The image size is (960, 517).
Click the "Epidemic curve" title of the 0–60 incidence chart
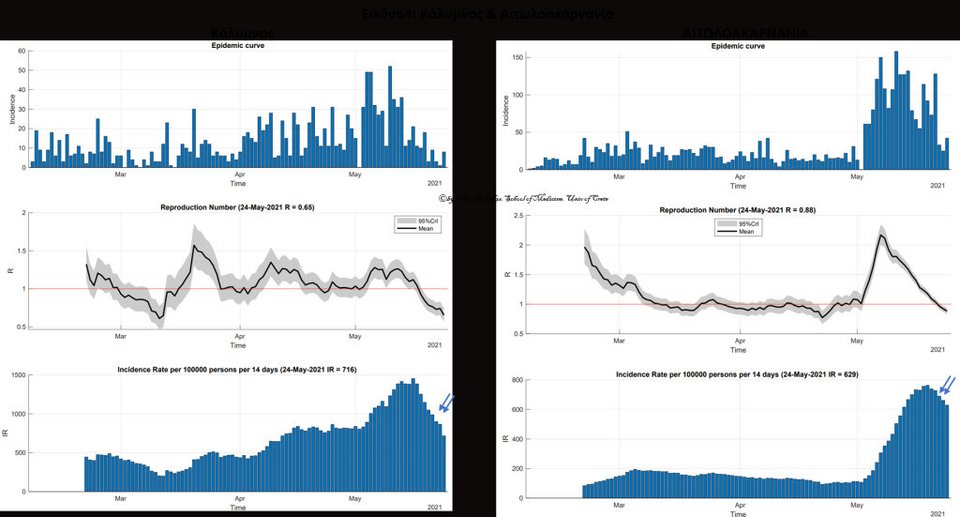[238, 46]
